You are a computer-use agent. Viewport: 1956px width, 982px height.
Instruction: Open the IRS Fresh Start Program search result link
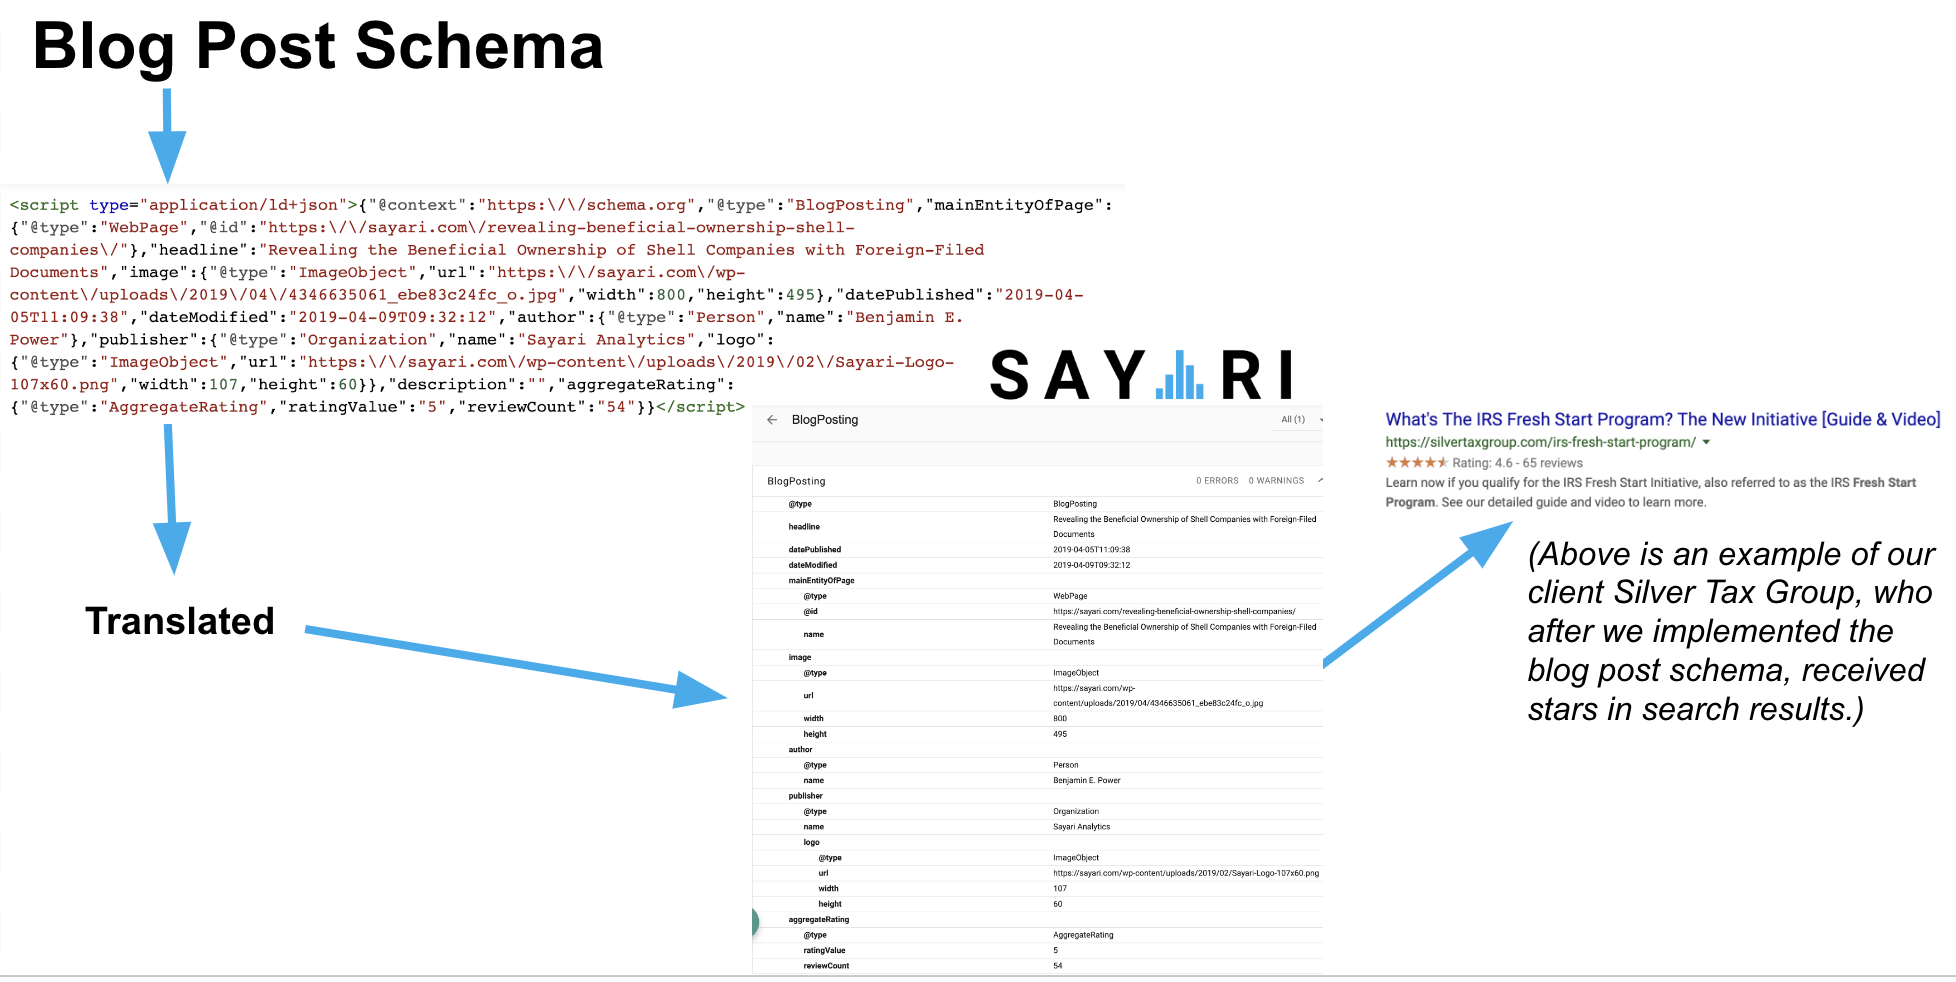[x=1663, y=419]
